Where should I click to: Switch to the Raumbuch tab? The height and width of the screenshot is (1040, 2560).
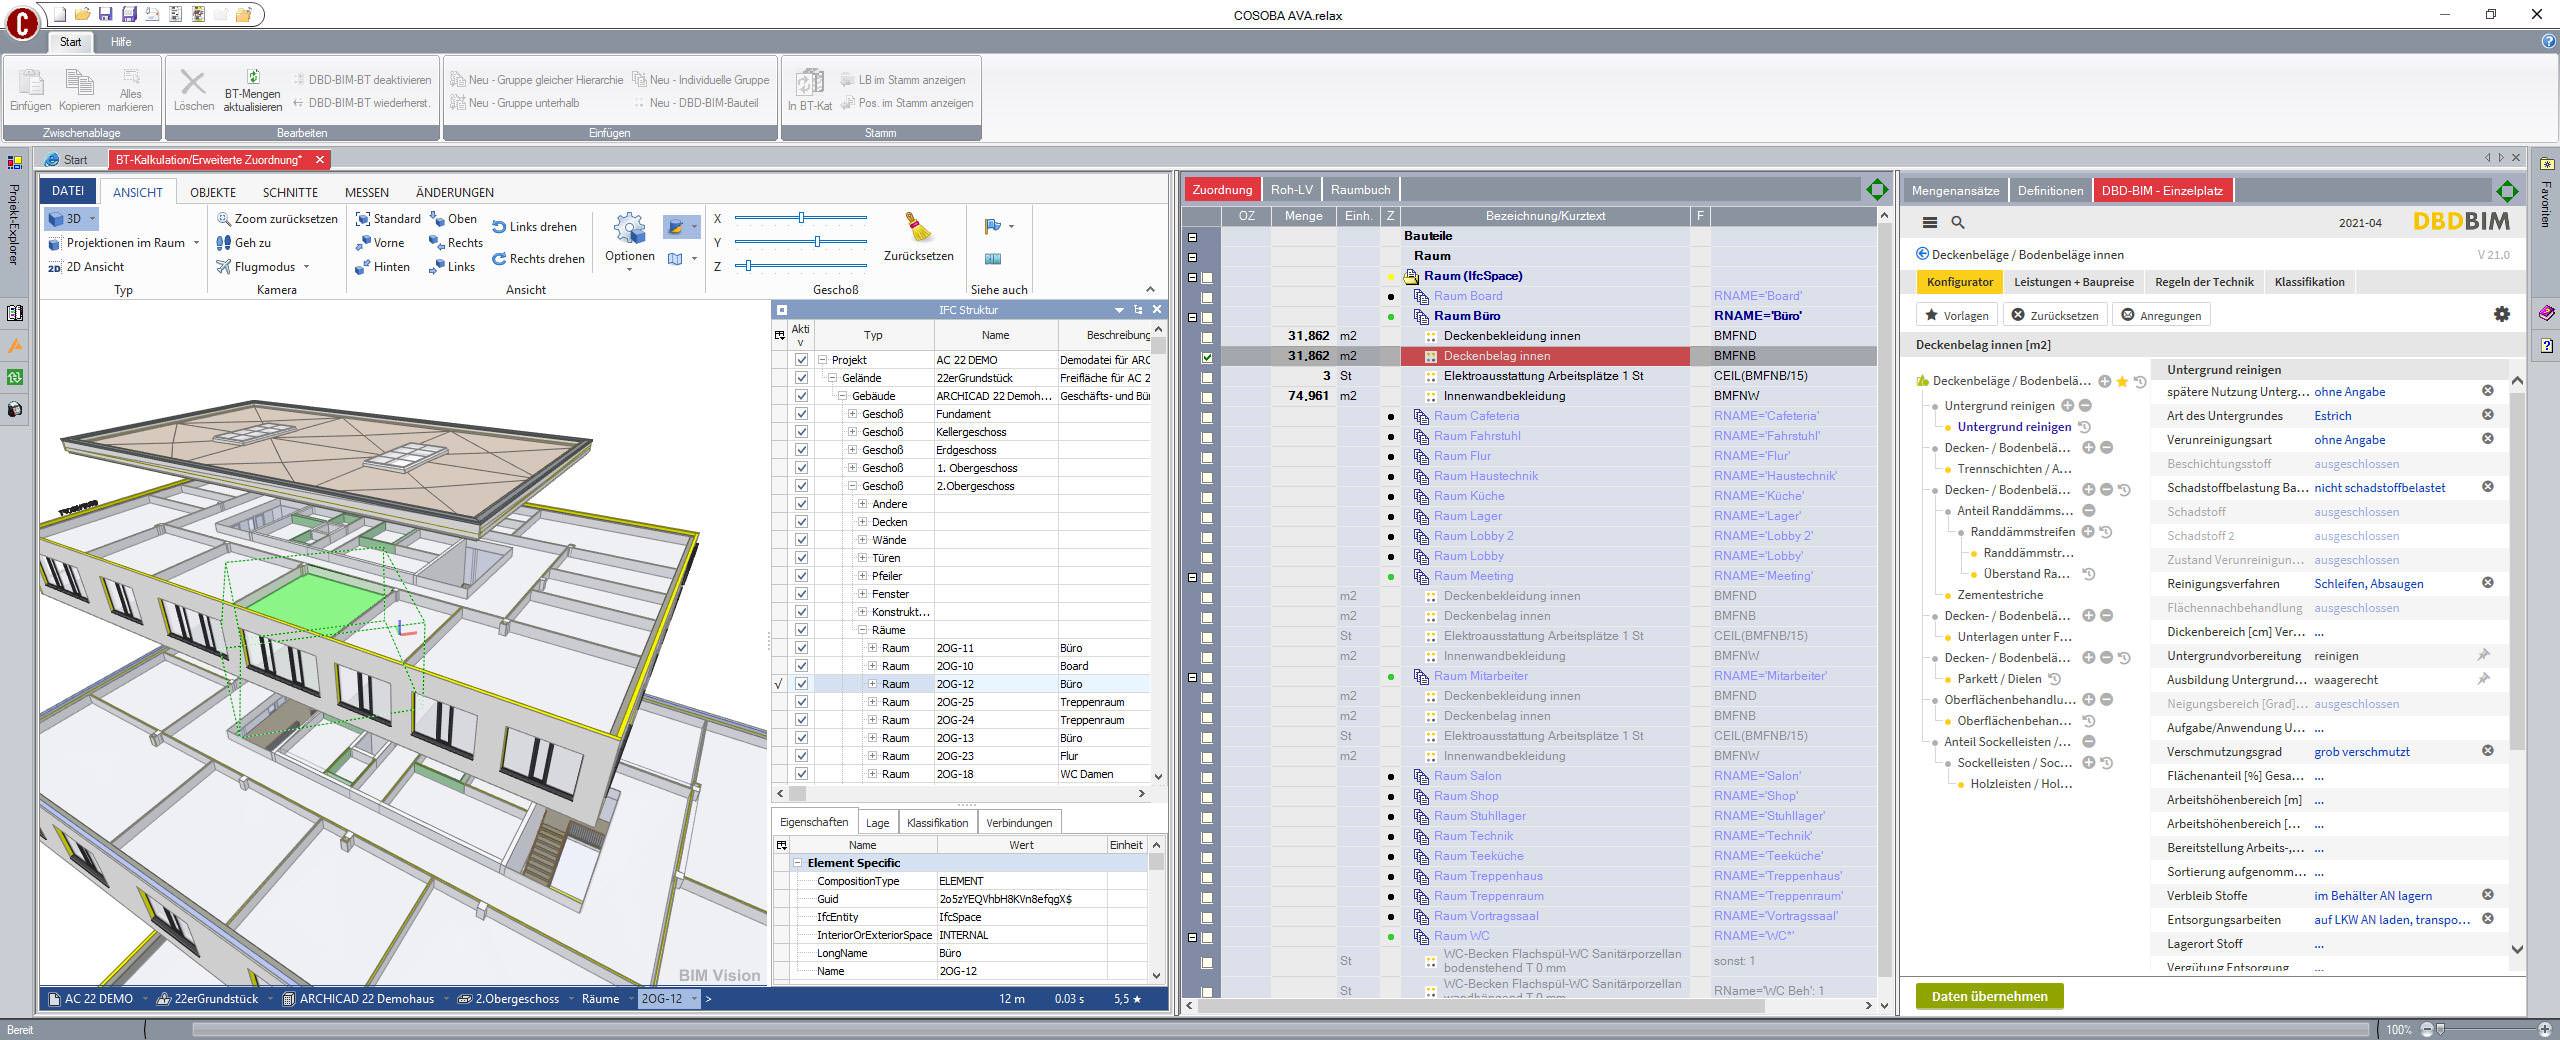click(1360, 189)
